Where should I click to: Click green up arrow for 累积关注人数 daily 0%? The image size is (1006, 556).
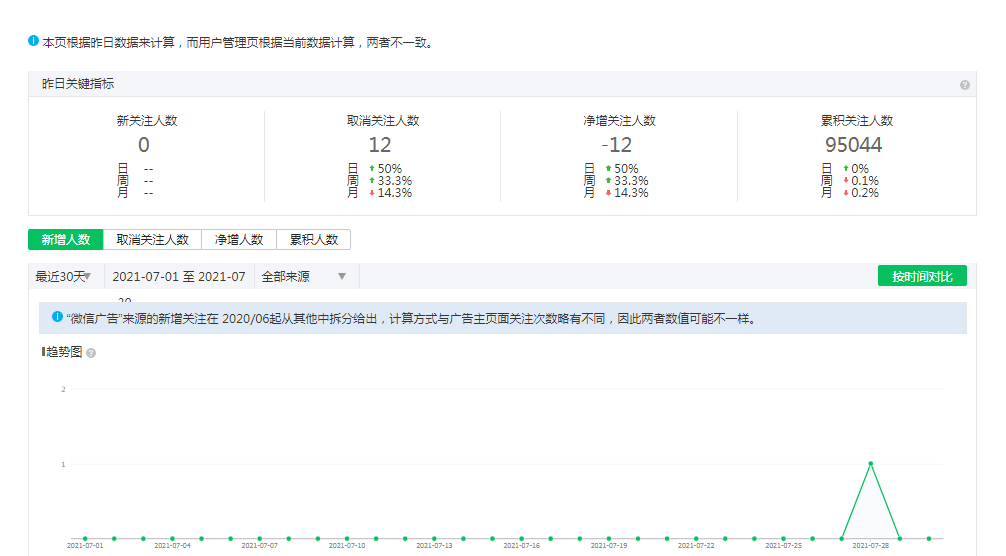tap(846, 169)
